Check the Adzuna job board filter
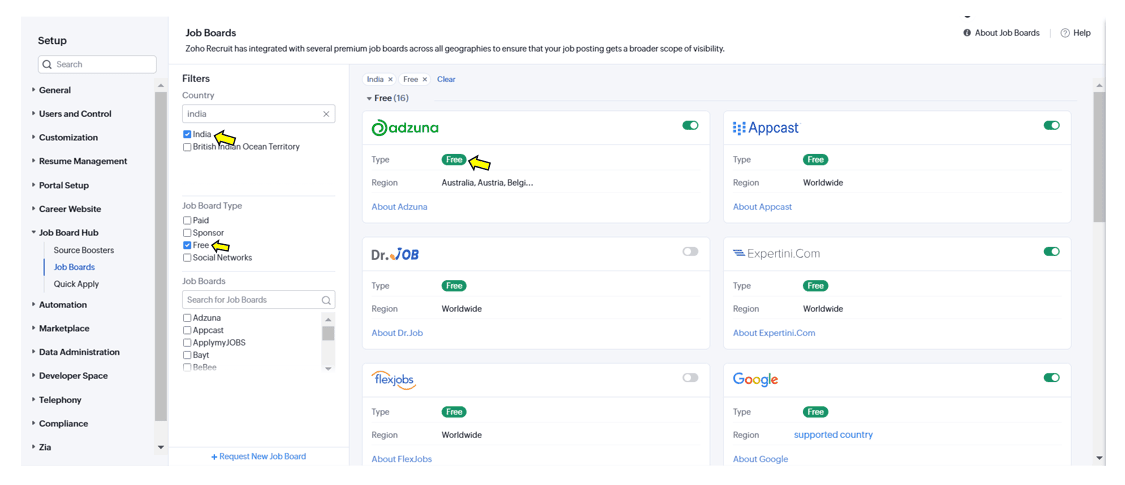 pos(187,318)
